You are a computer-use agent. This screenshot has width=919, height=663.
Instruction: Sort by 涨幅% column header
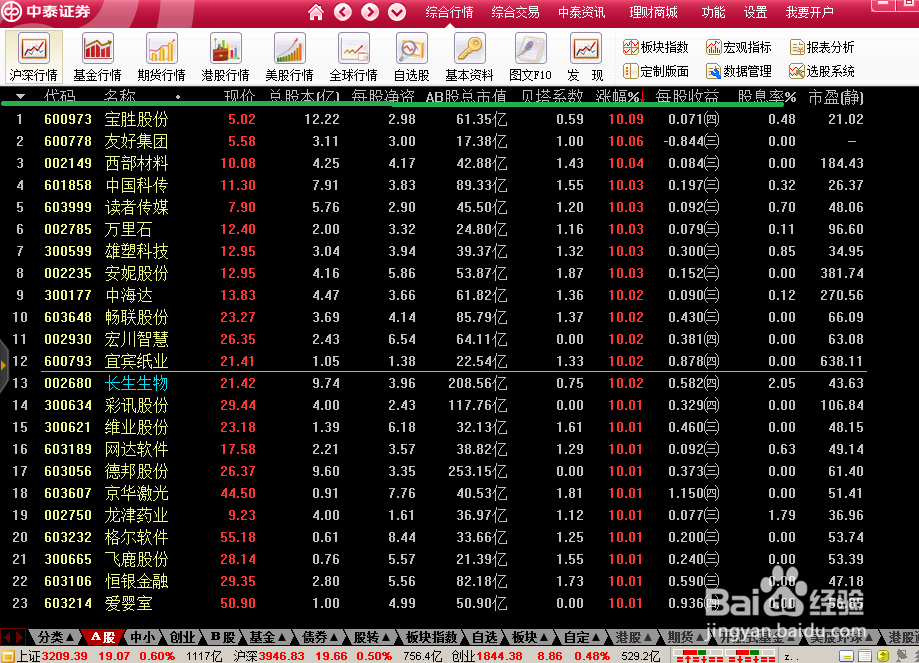620,97
